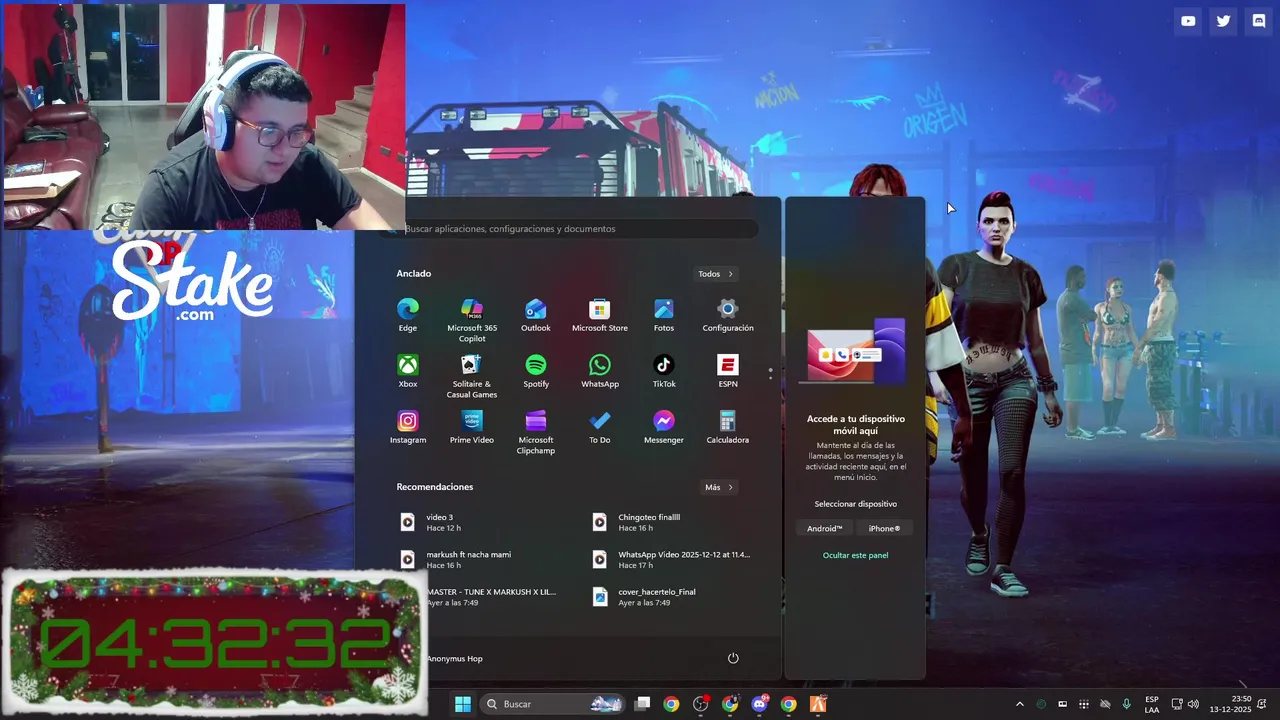Open the network icon in system tray
1280x720 pixels.
tap(1177, 704)
